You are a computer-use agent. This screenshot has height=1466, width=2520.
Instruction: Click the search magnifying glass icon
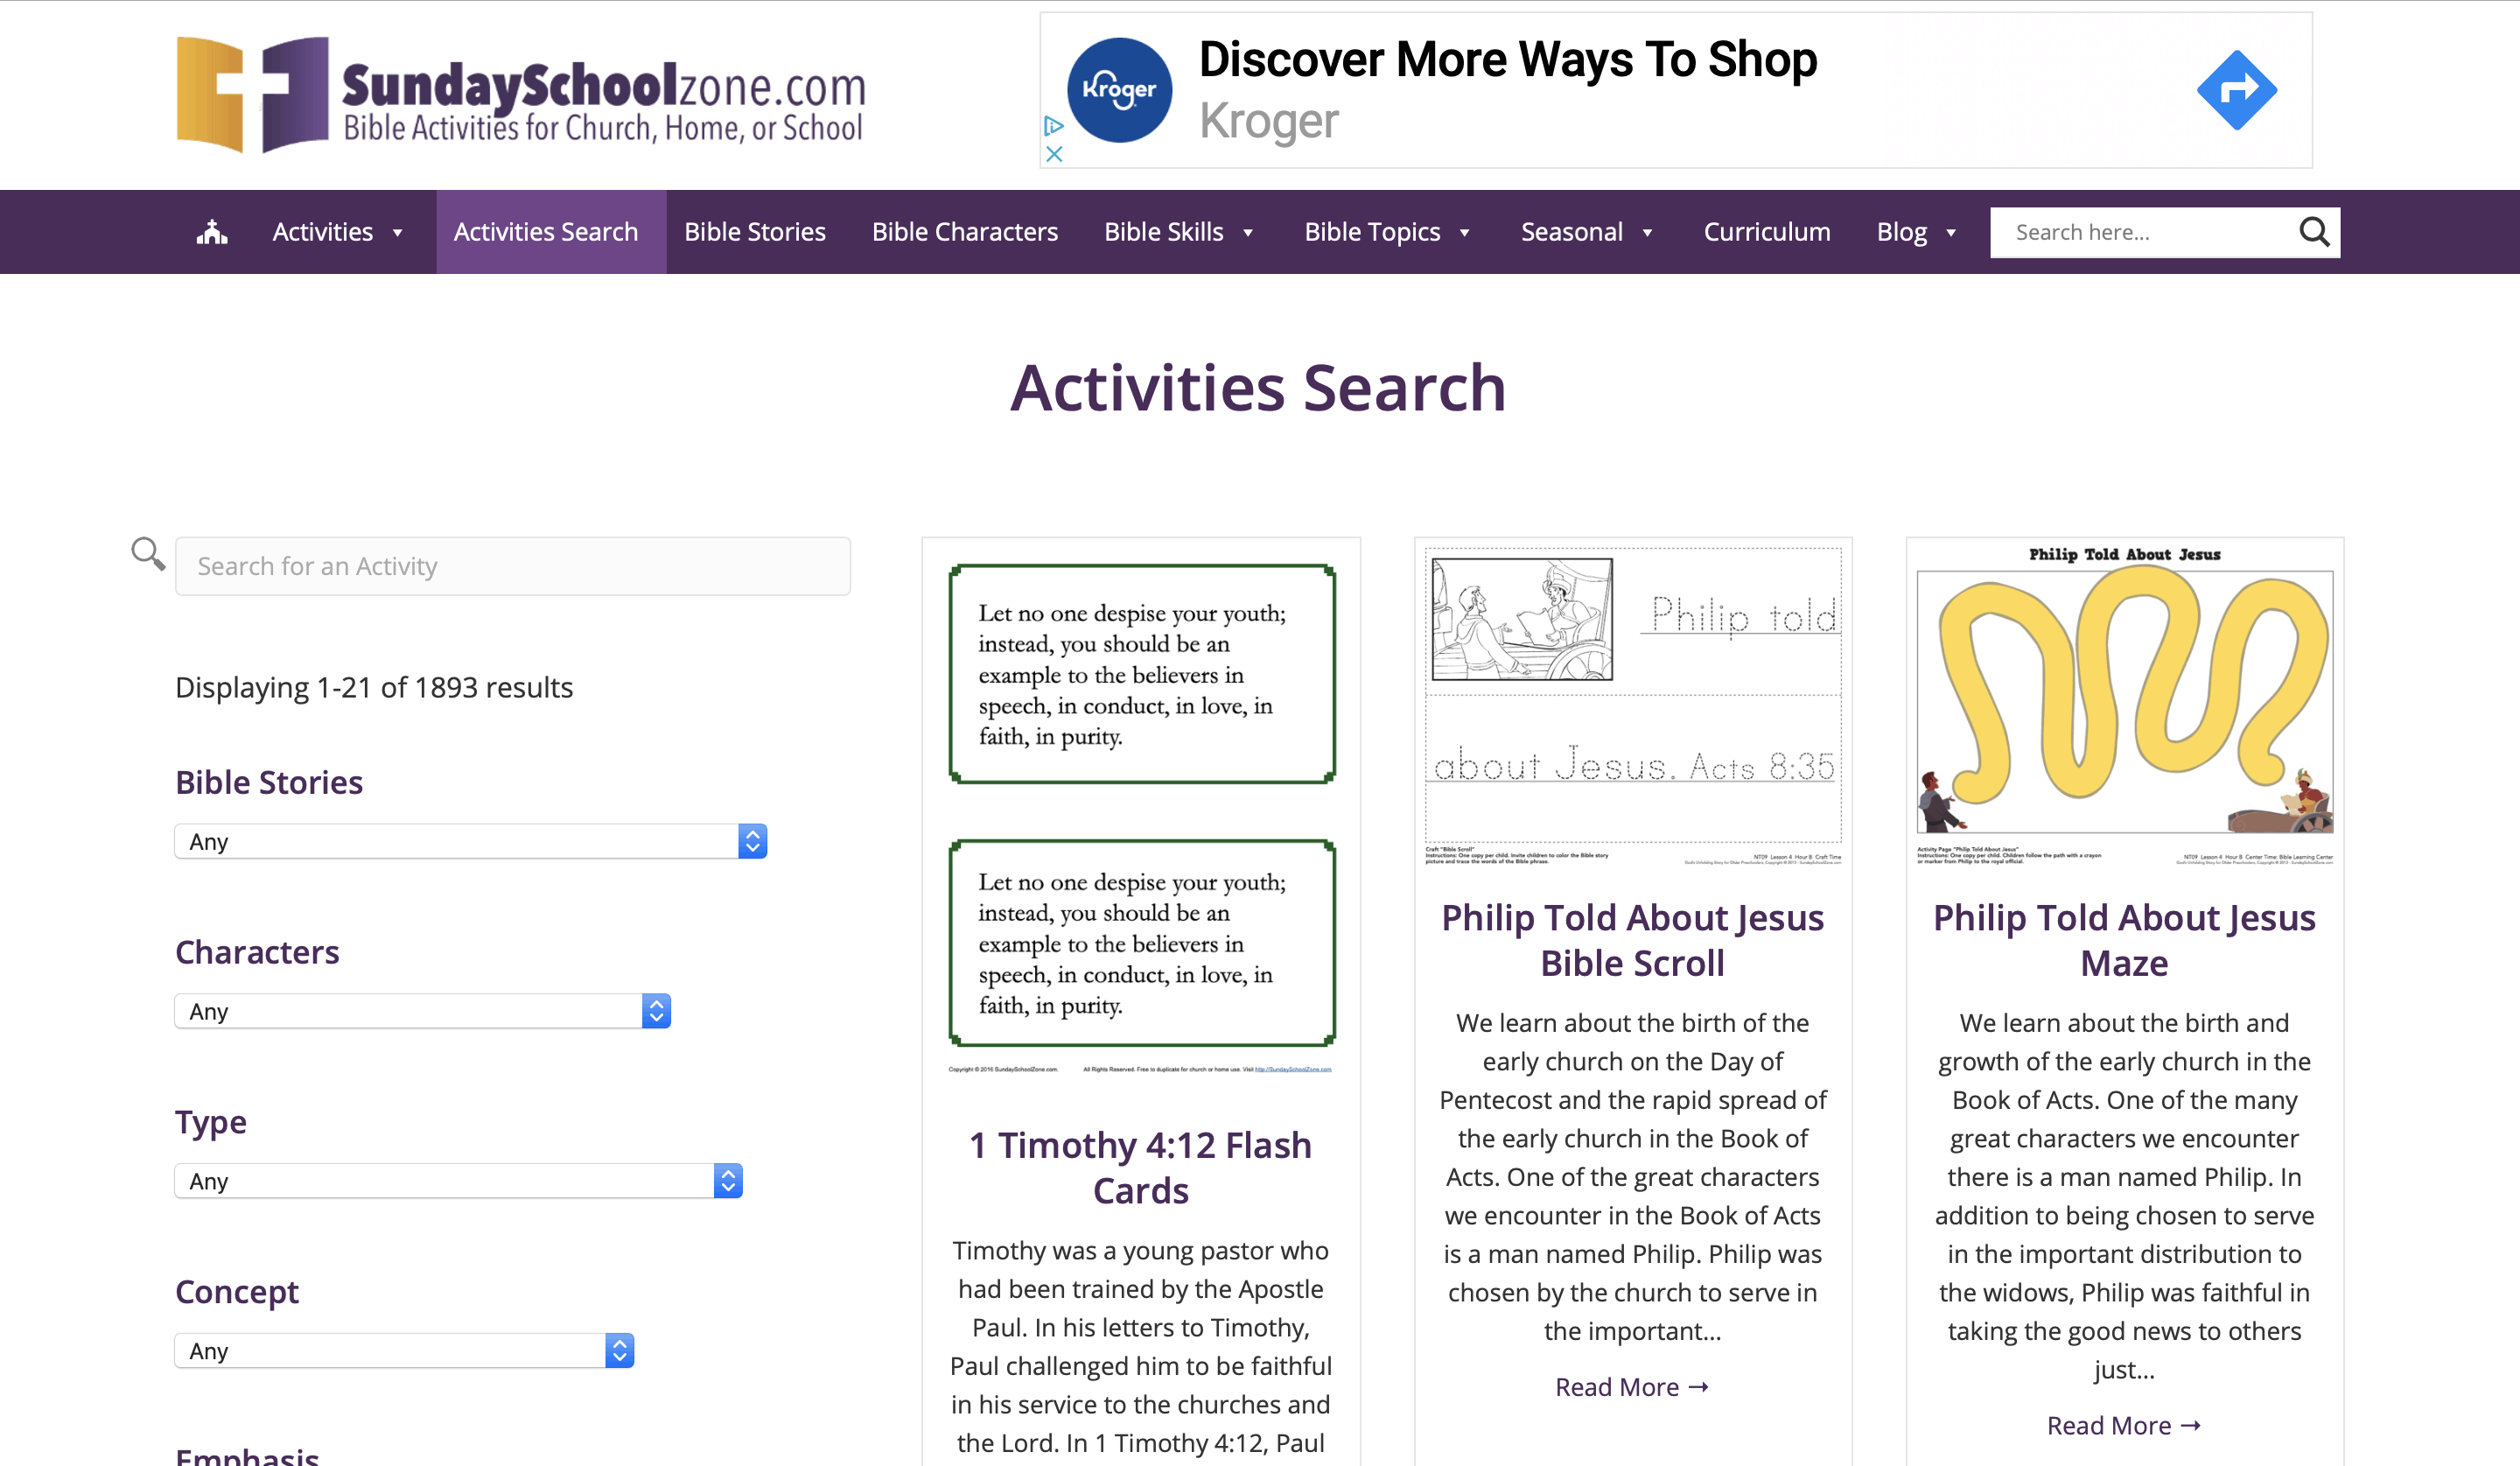pyautogui.click(x=2313, y=230)
